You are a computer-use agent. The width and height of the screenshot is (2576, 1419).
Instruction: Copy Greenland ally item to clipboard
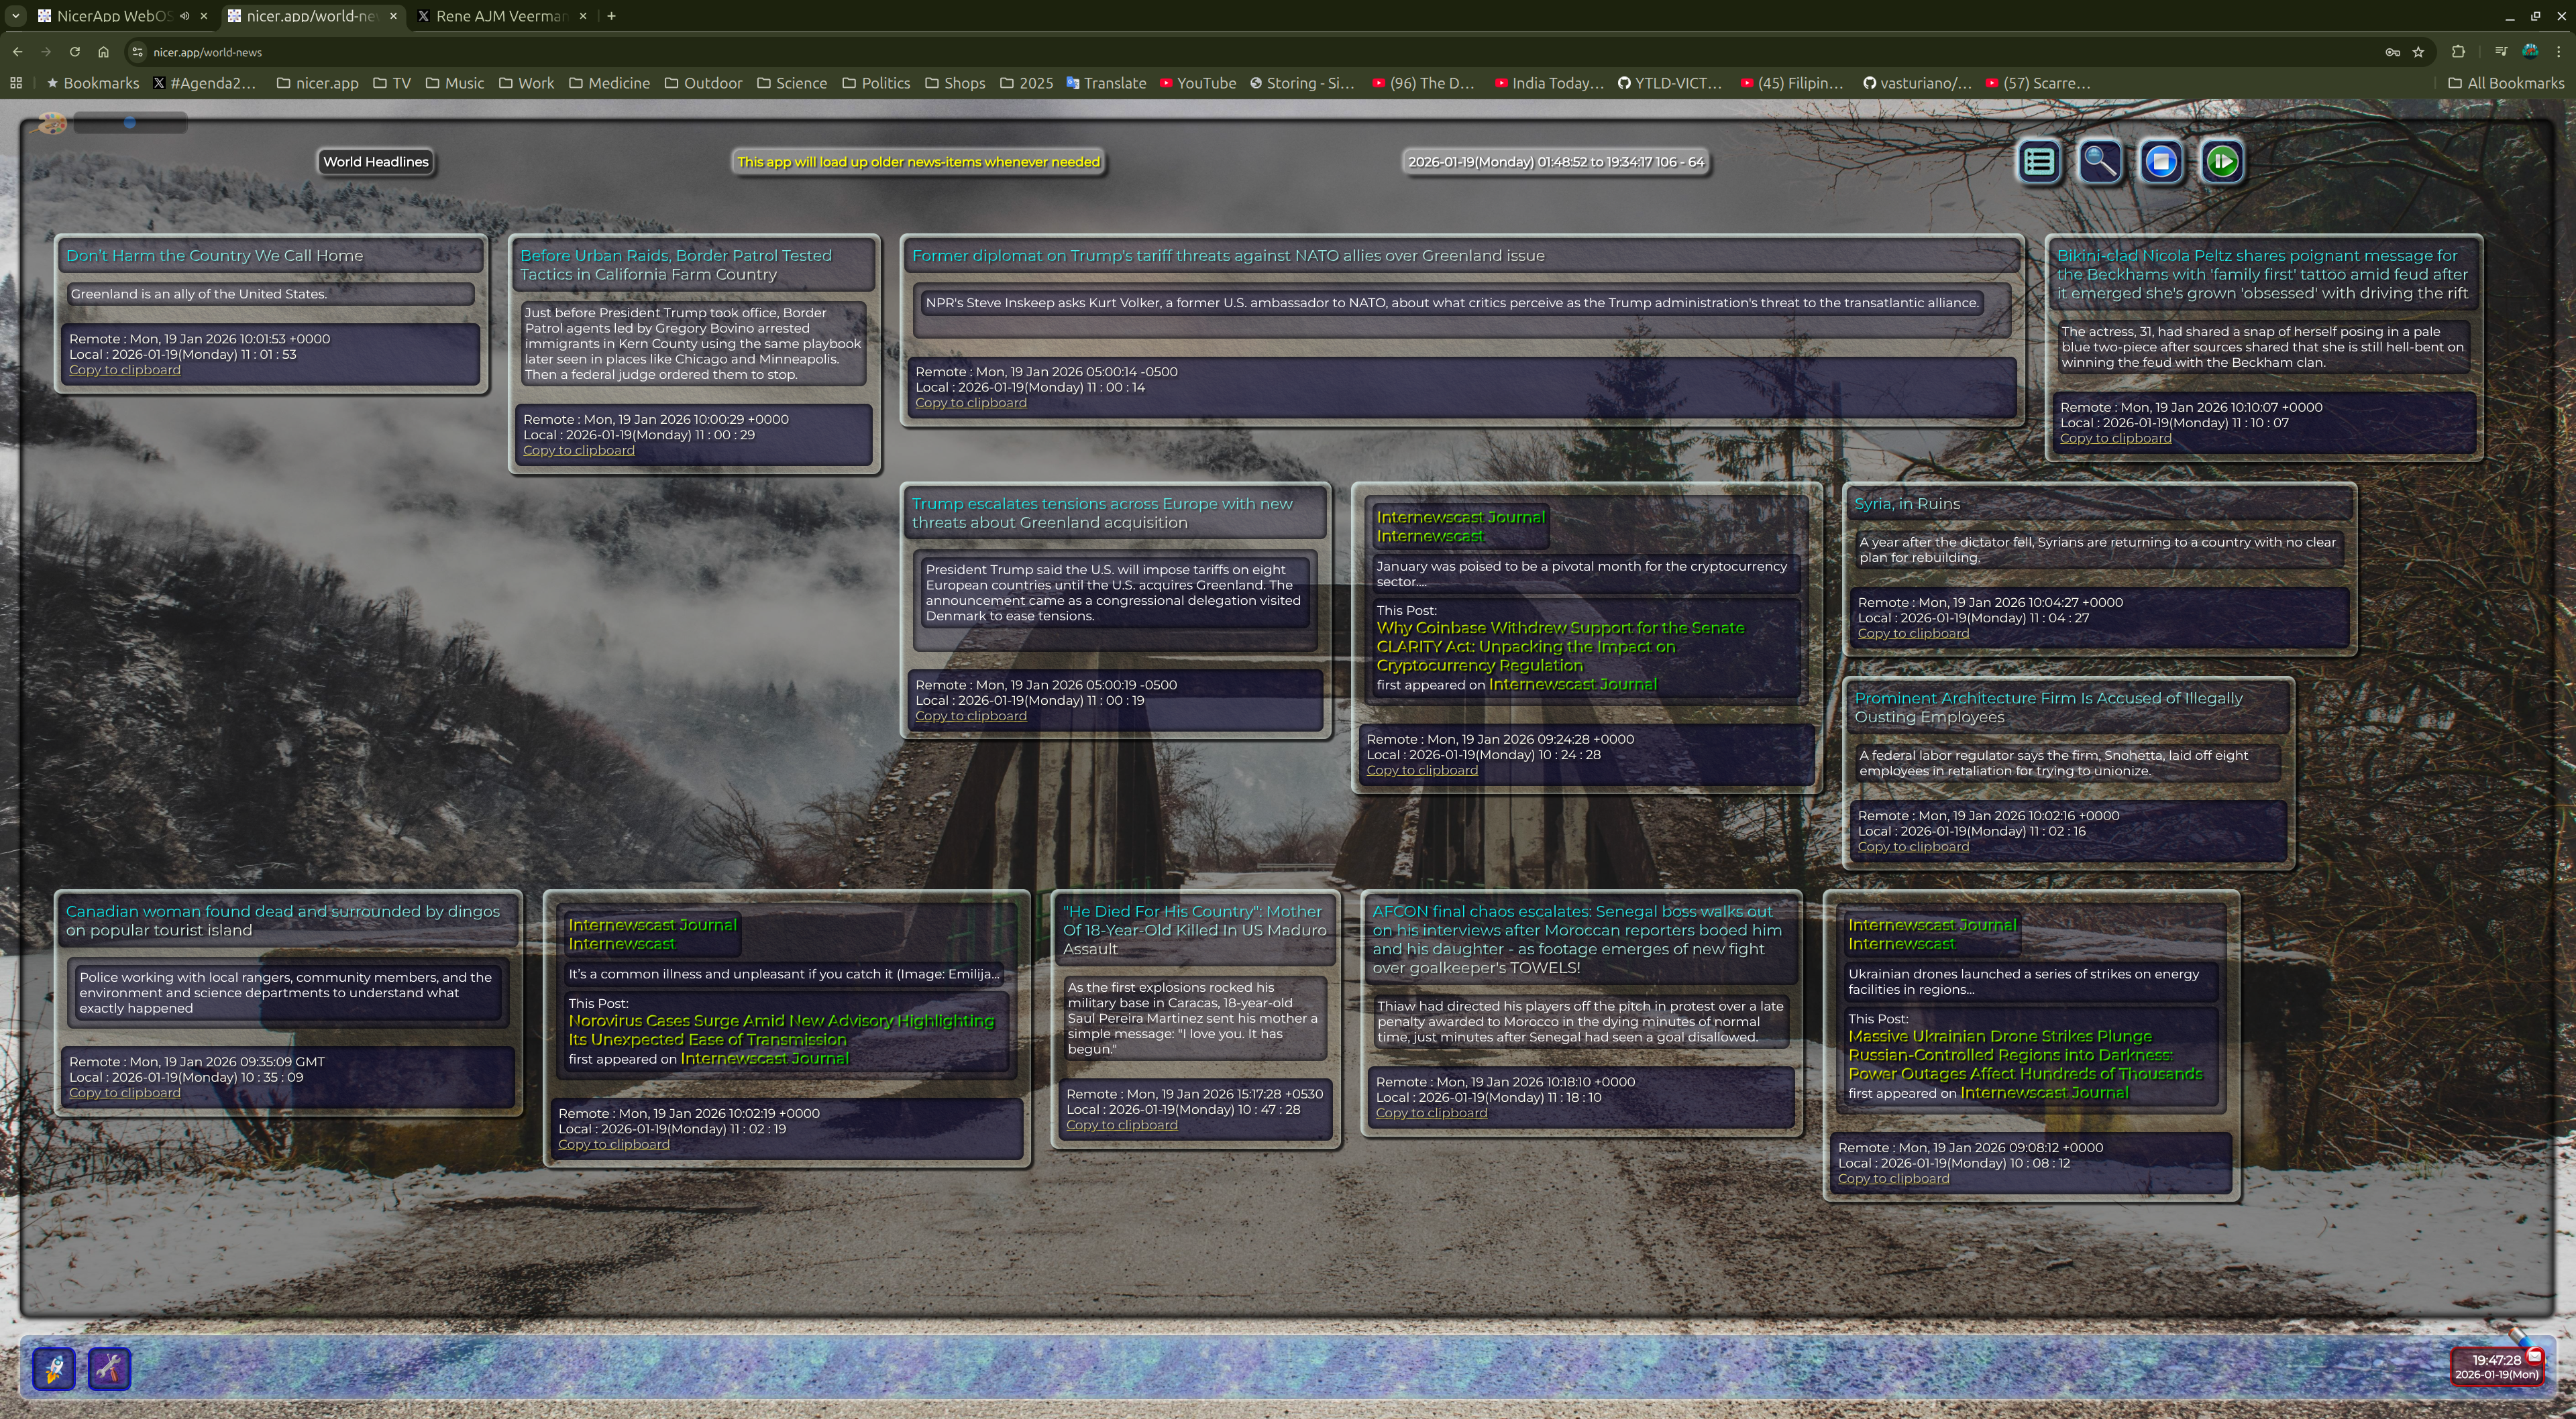(124, 370)
